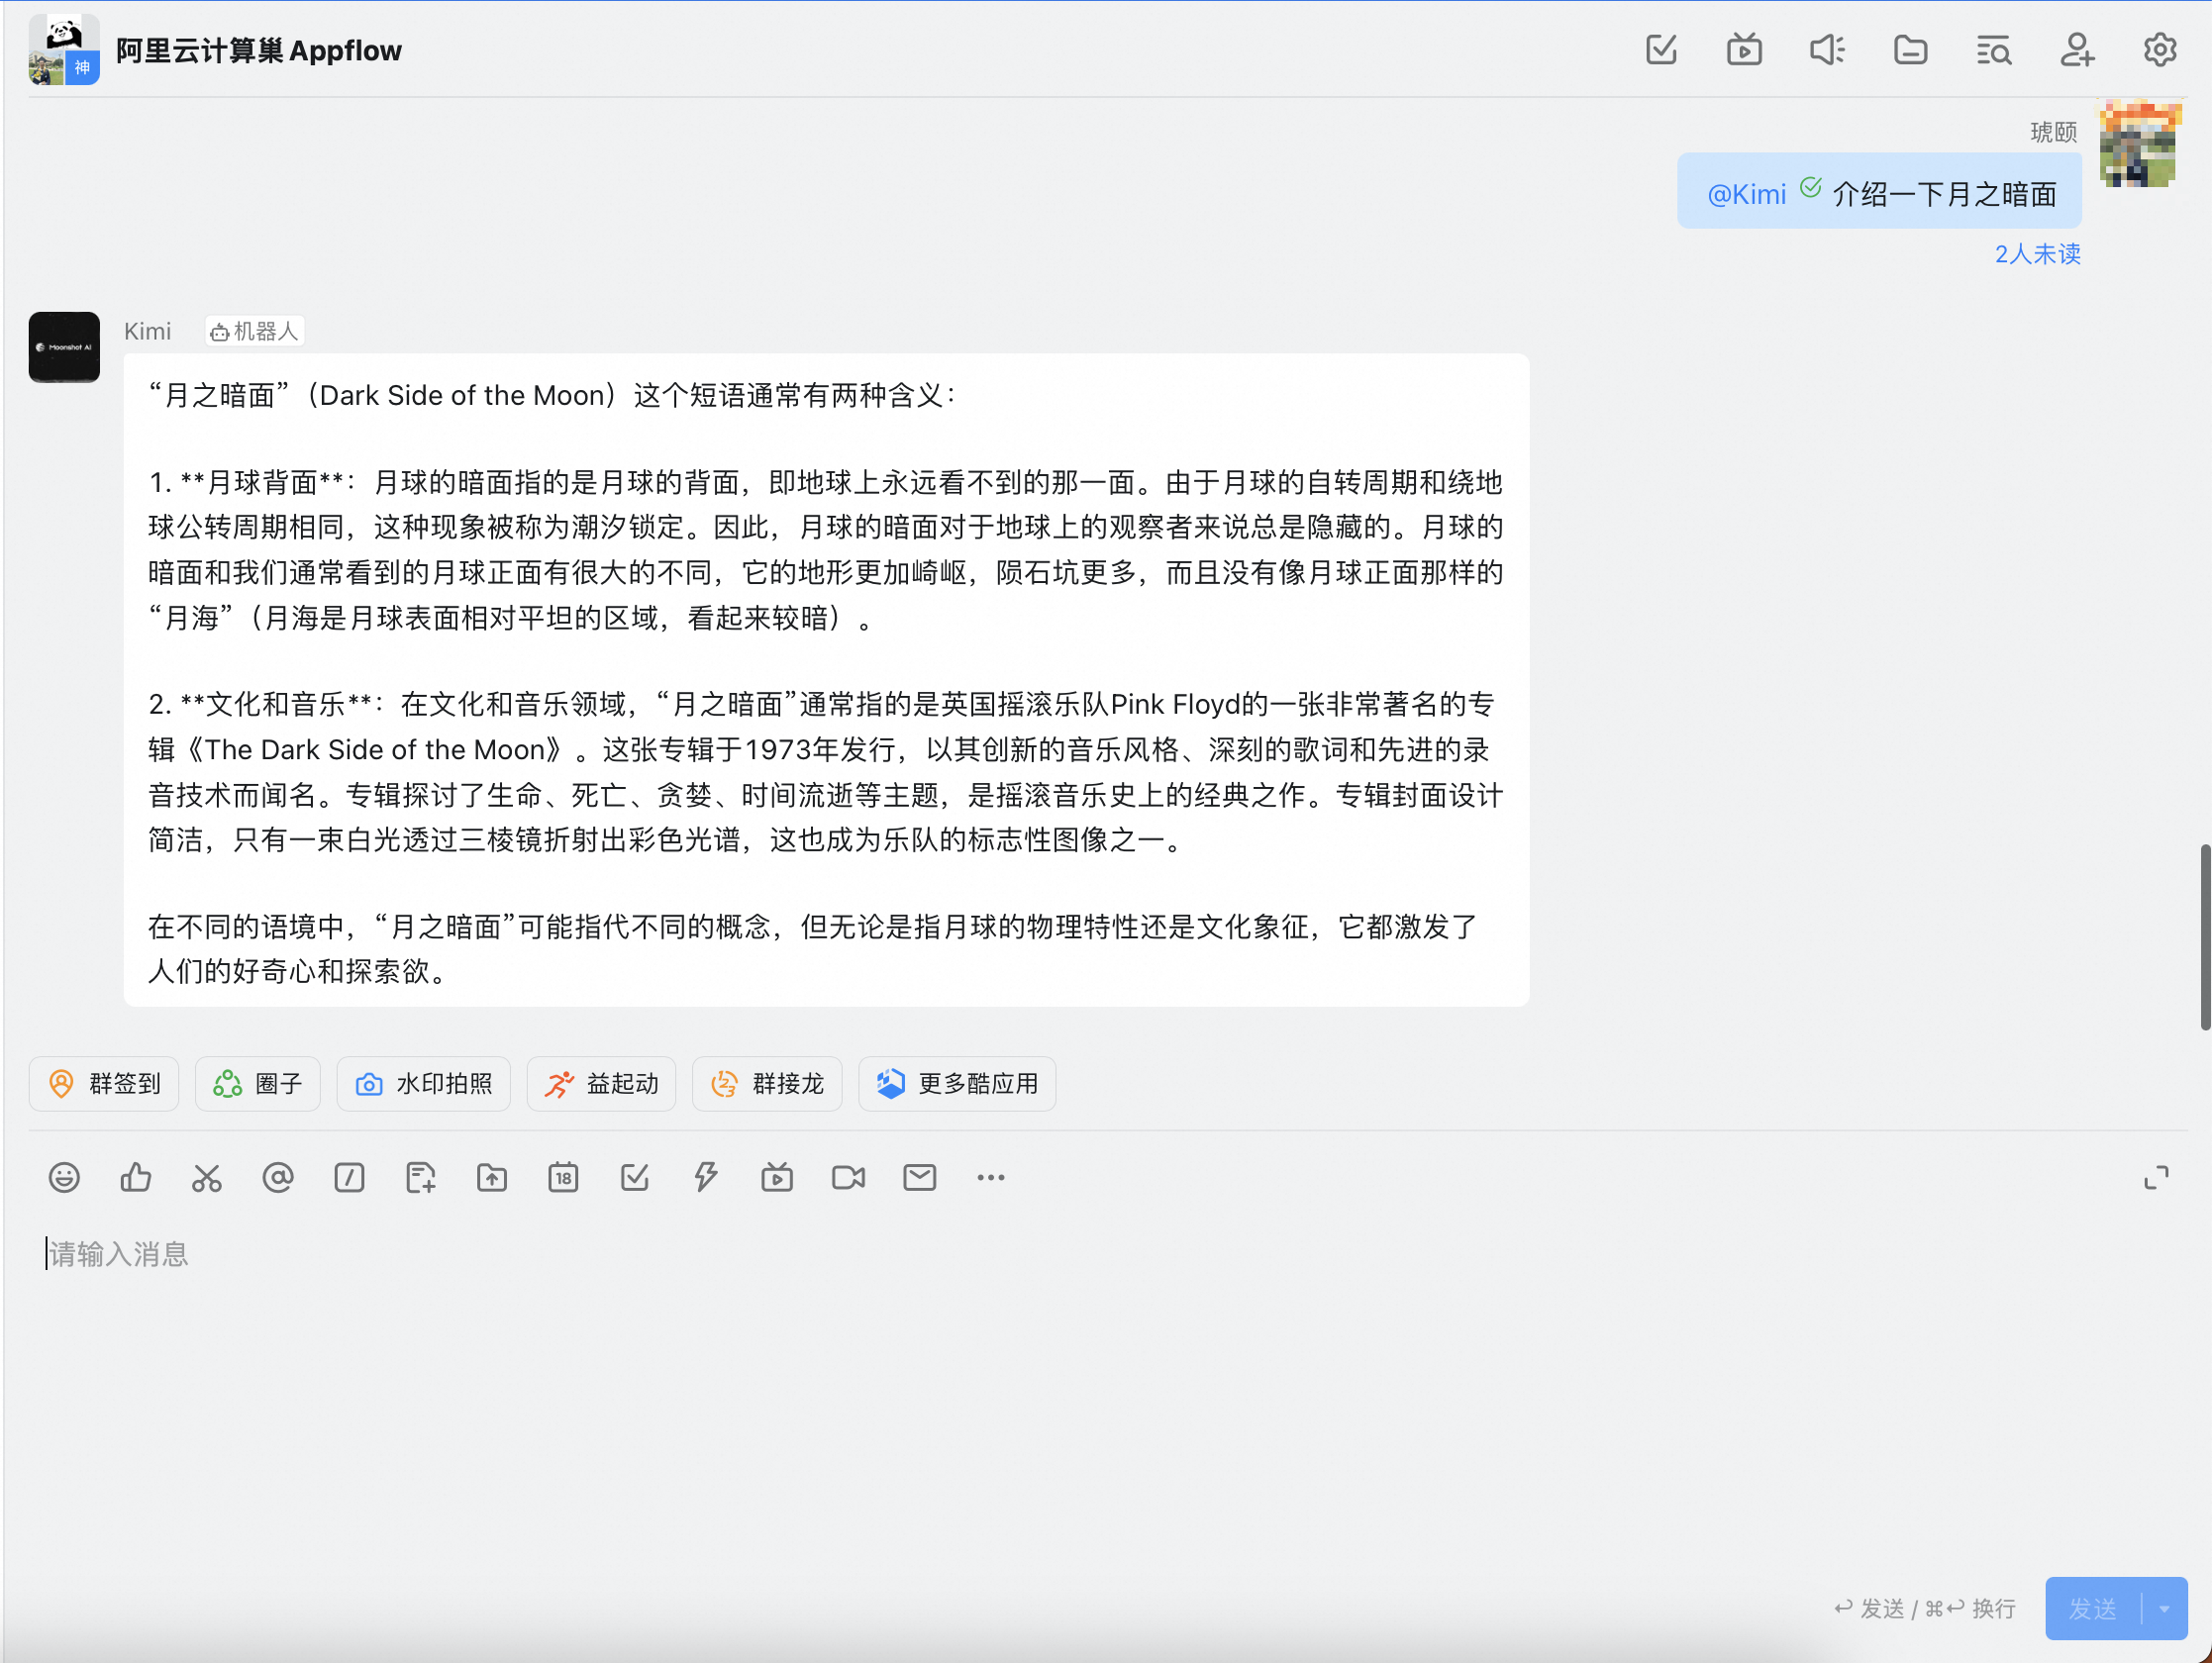Click the 更多酷应用 button
The width and height of the screenshot is (2212, 1663).
(x=957, y=1083)
